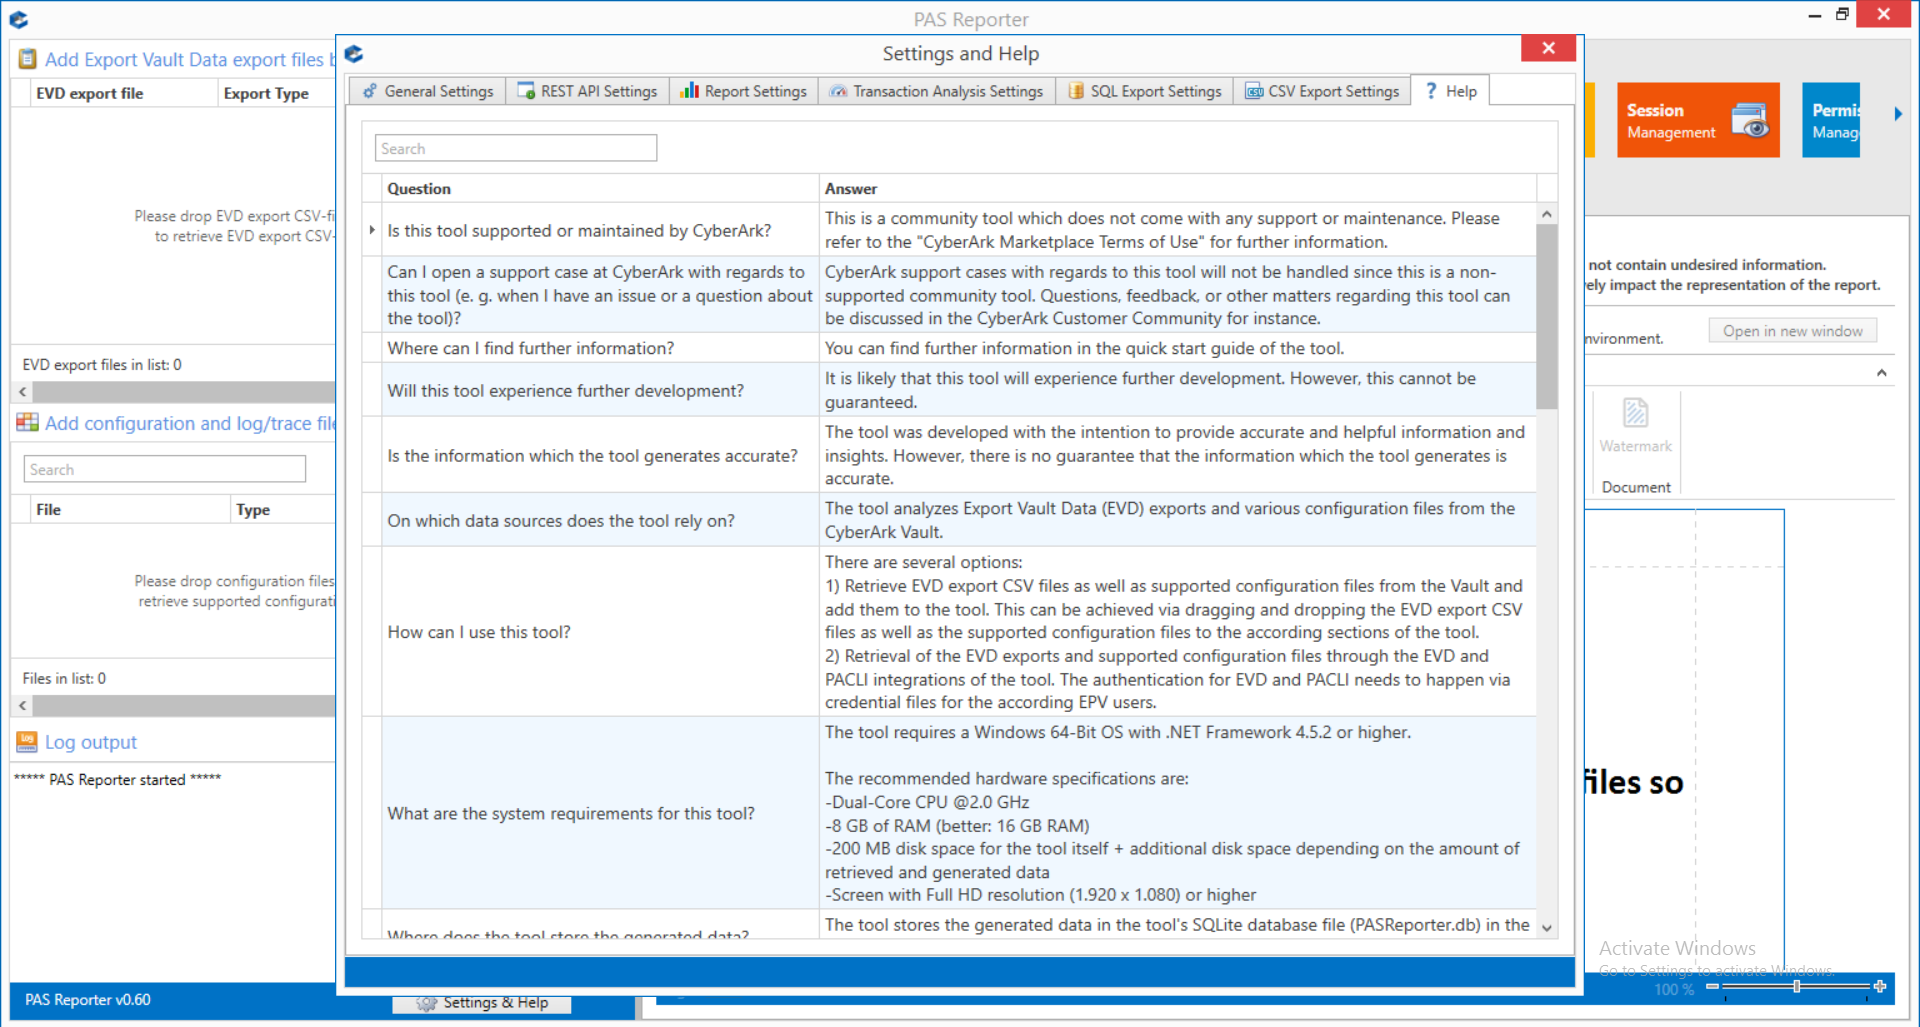
Task: Click the configuration files search field
Action: click(165, 469)
